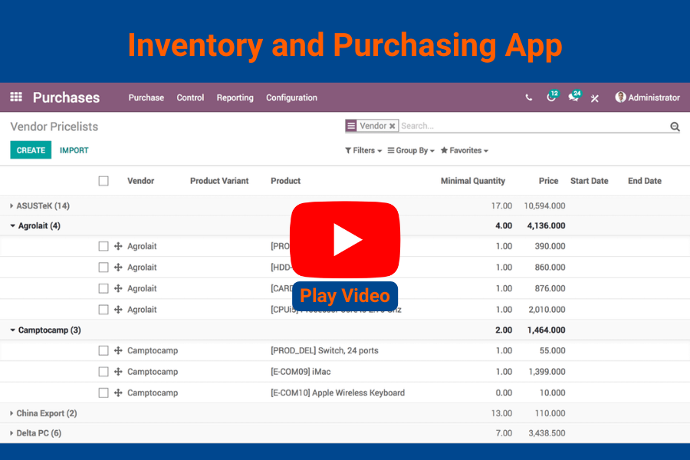Screen dimensions: 690x460
Task: Click "[E-COM09] iMac" product cell
Action: coord(301,372)
